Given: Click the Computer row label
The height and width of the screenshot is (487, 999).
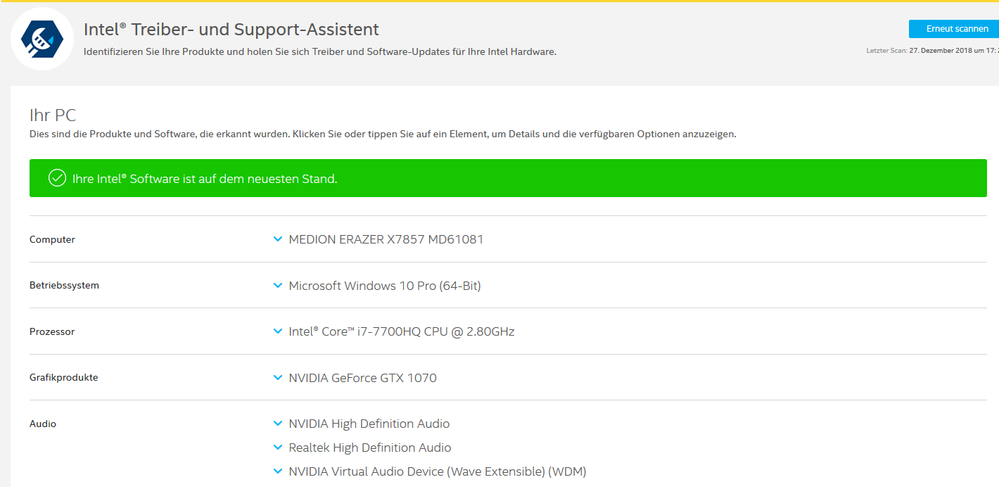Looking at the screenshot, I should (52, 240).
